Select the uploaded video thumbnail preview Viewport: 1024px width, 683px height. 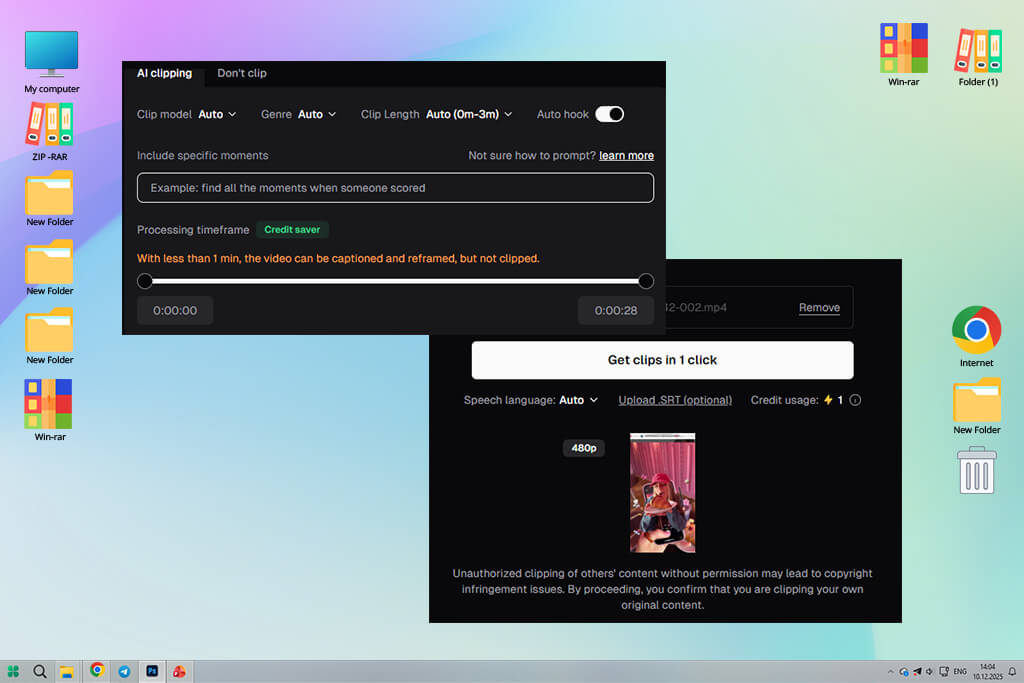coord(662,493)
